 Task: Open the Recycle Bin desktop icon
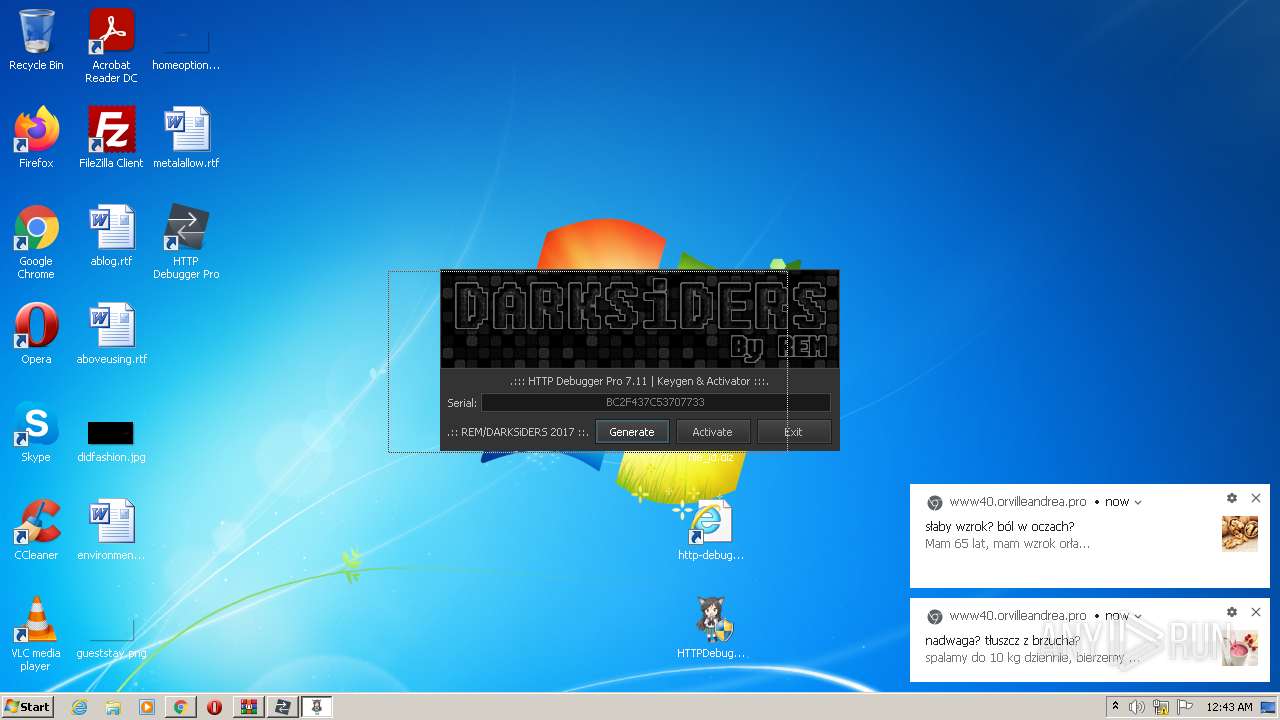(36, 40)
